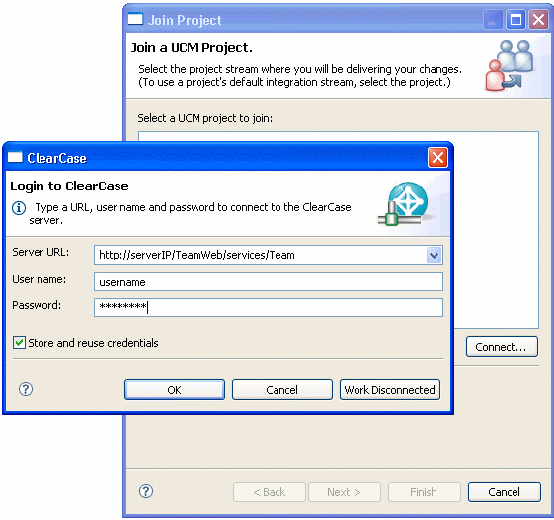
Task: Cancel the ClearCase login dialog
Action: point(282,390)
